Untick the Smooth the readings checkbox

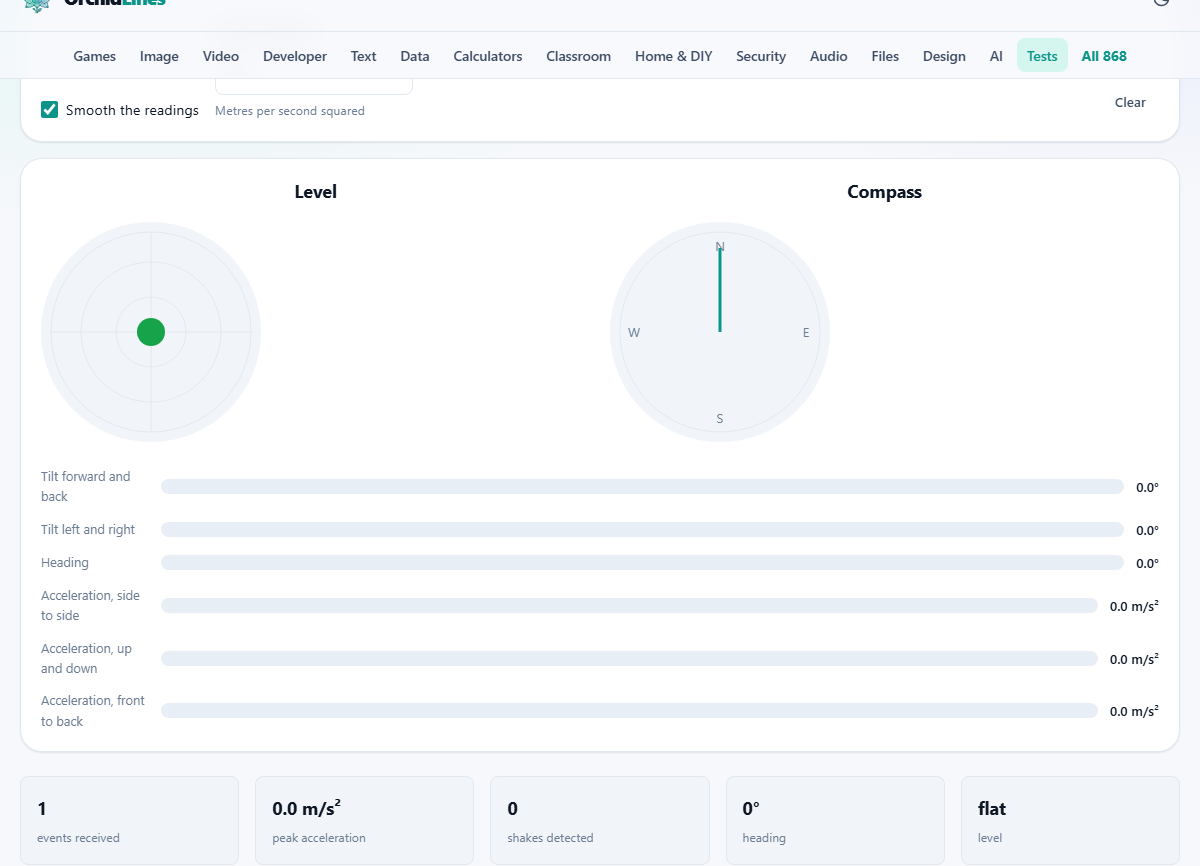pos(50,110)
